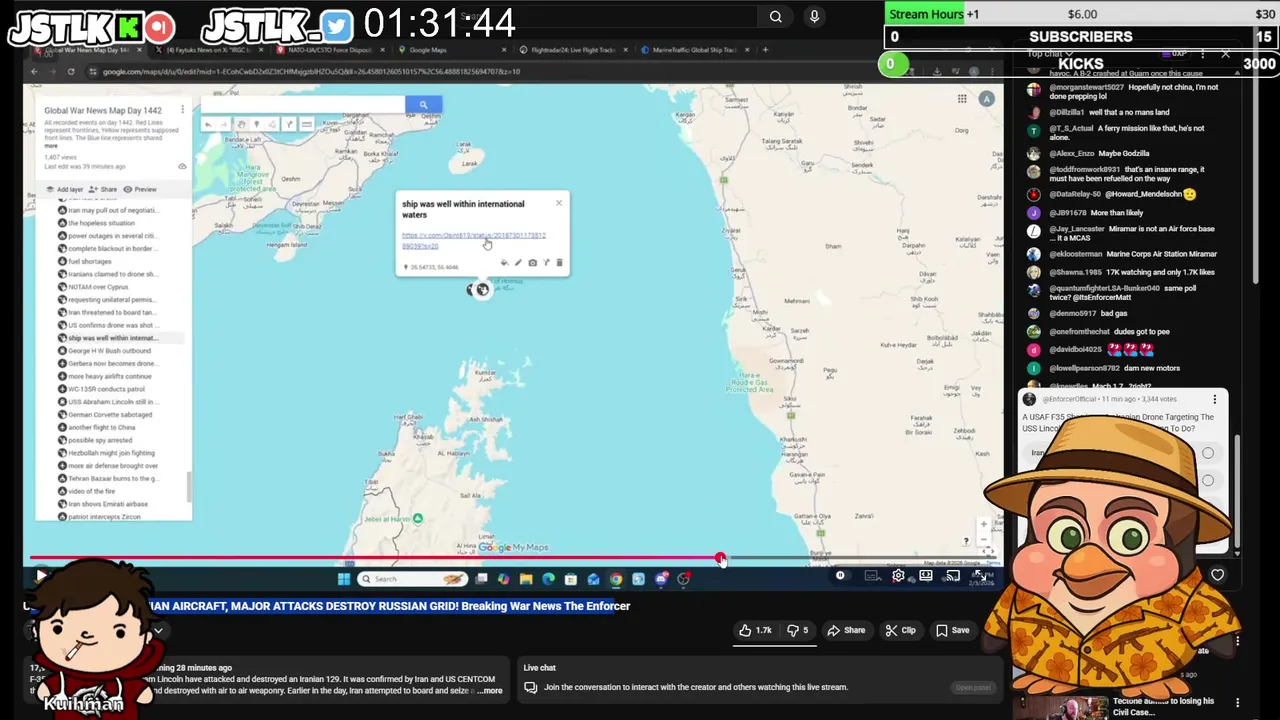Click the map search input field
This screenshot has height=720, width=1280.
(x=302, y=104)
